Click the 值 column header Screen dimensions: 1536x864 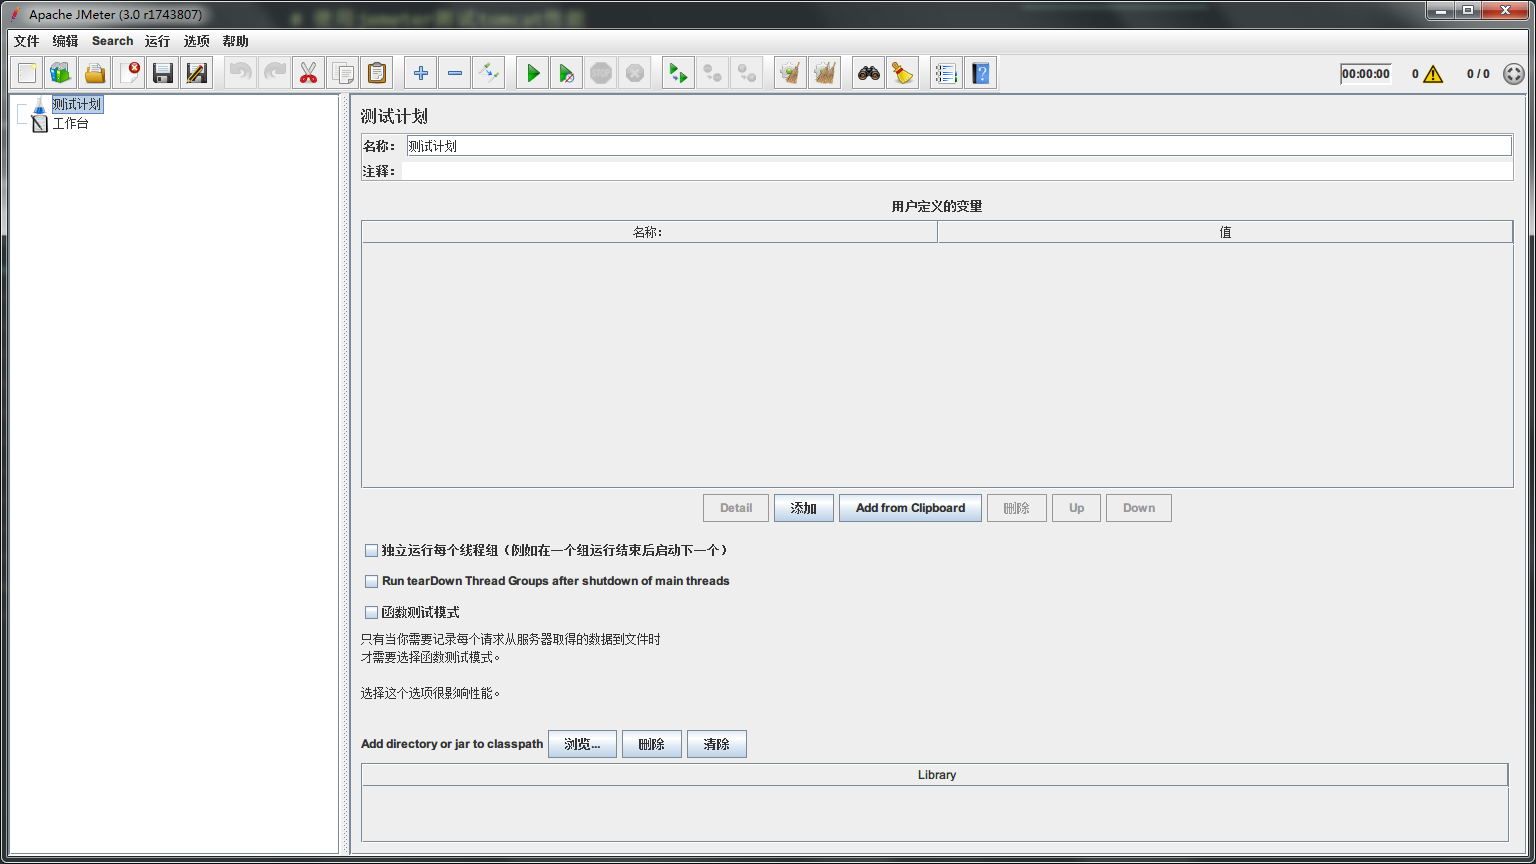point(1225,232)
